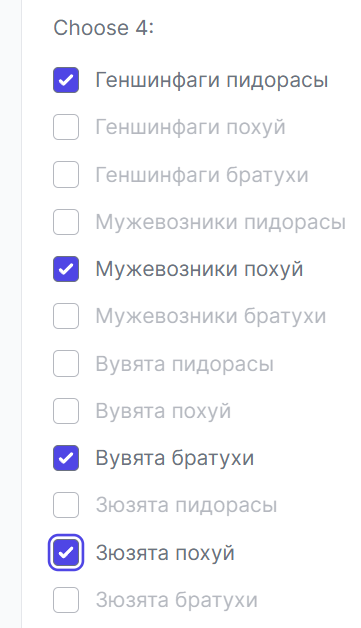Check the 'Мужевозники пидорасы' box

click(x=66, y=222)
